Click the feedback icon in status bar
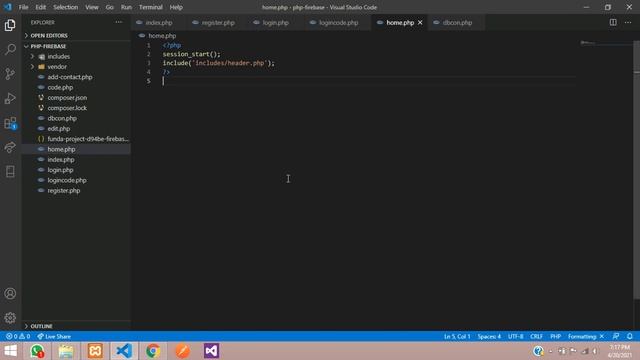The width and height of the screenshot is (640, 360). (x=616, y=336)
